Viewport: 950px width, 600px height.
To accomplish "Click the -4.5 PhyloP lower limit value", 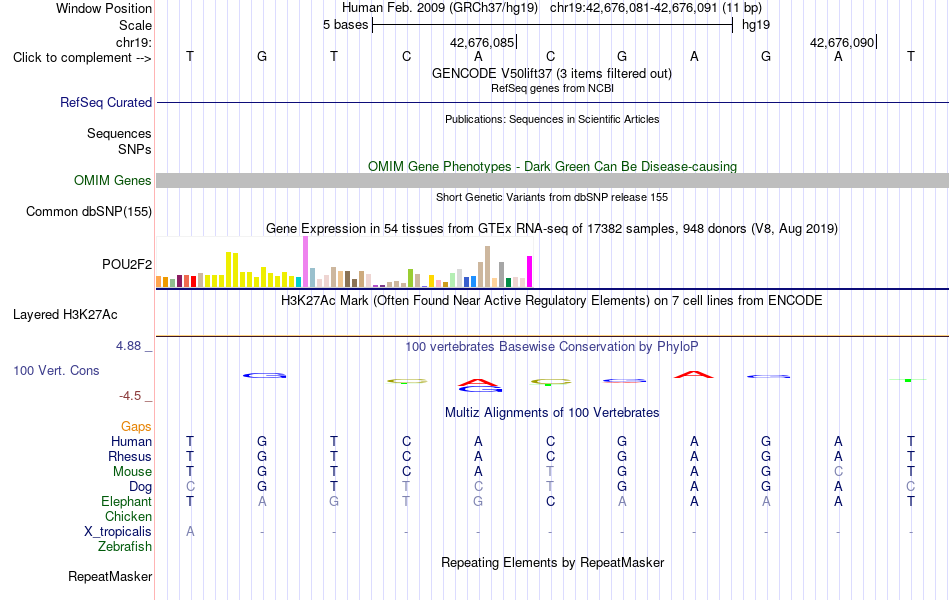I will (130, 396).
